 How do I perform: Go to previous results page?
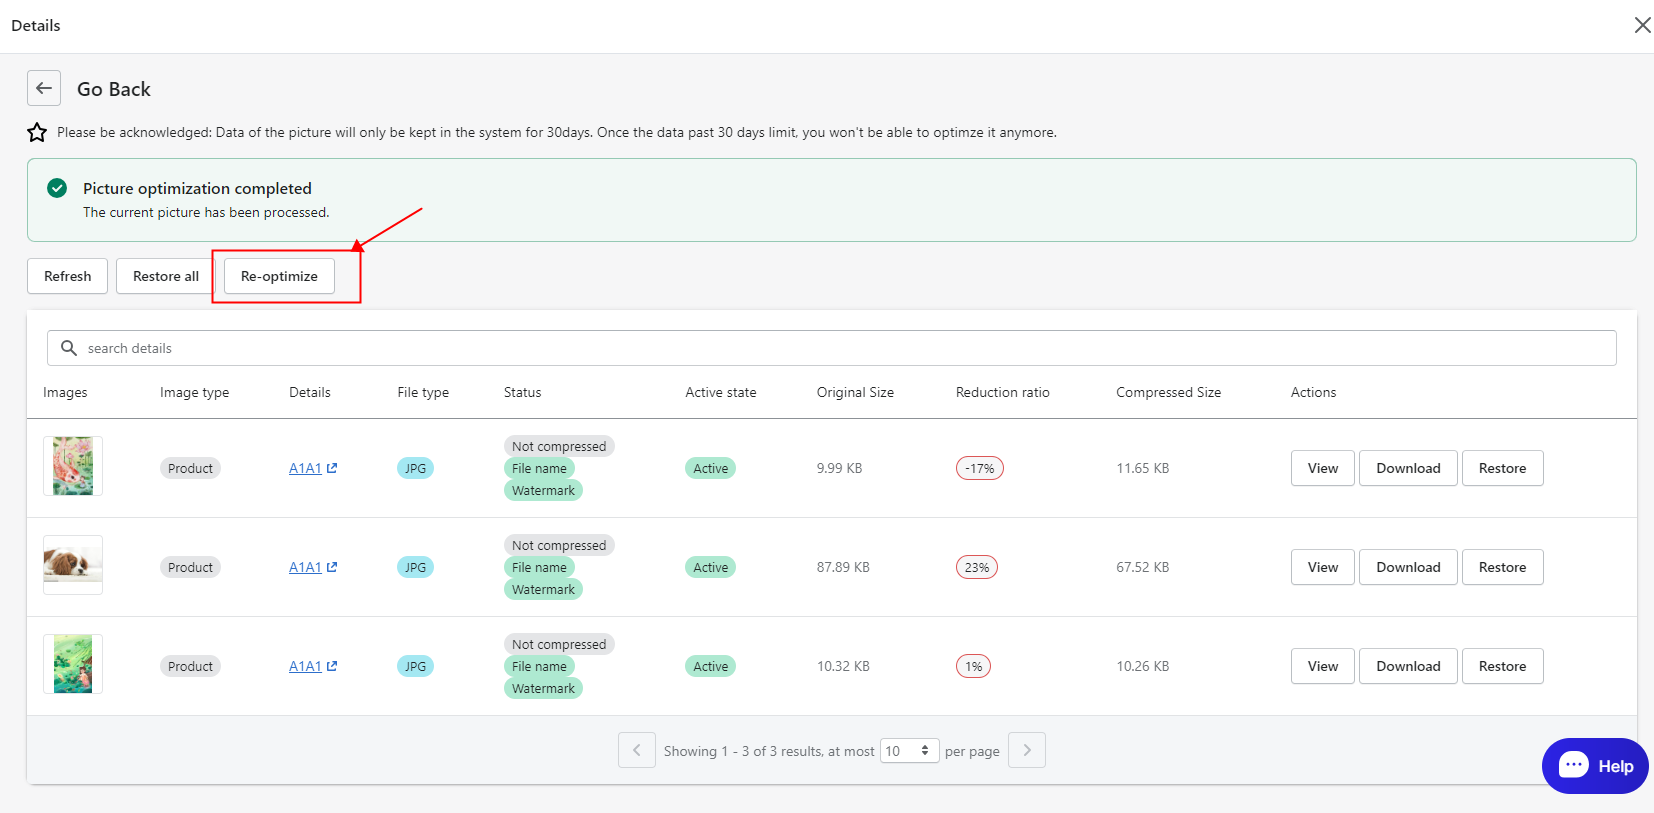point(637,750)
